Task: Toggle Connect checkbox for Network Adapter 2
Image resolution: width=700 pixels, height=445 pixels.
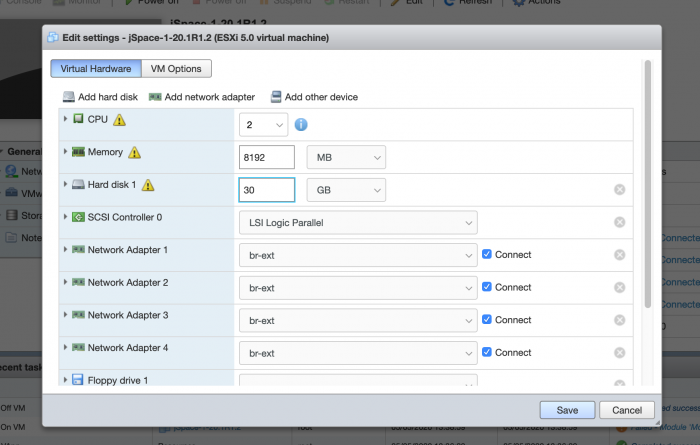Action: pos(487,287)
